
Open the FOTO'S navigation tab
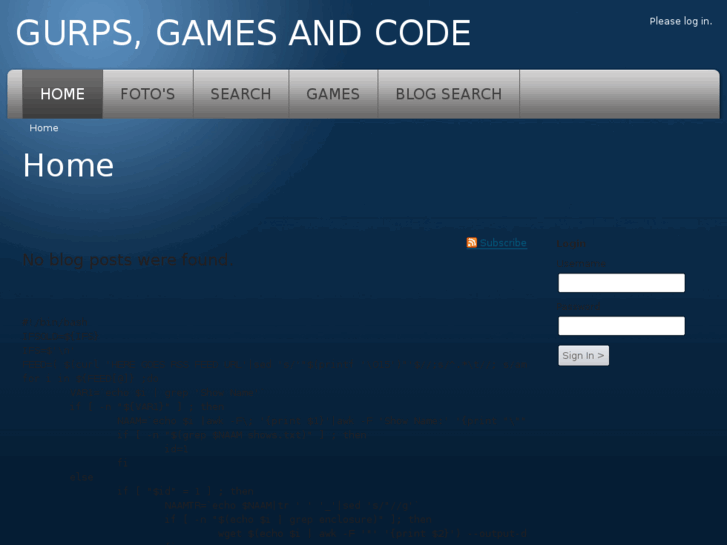pos(148,94)
